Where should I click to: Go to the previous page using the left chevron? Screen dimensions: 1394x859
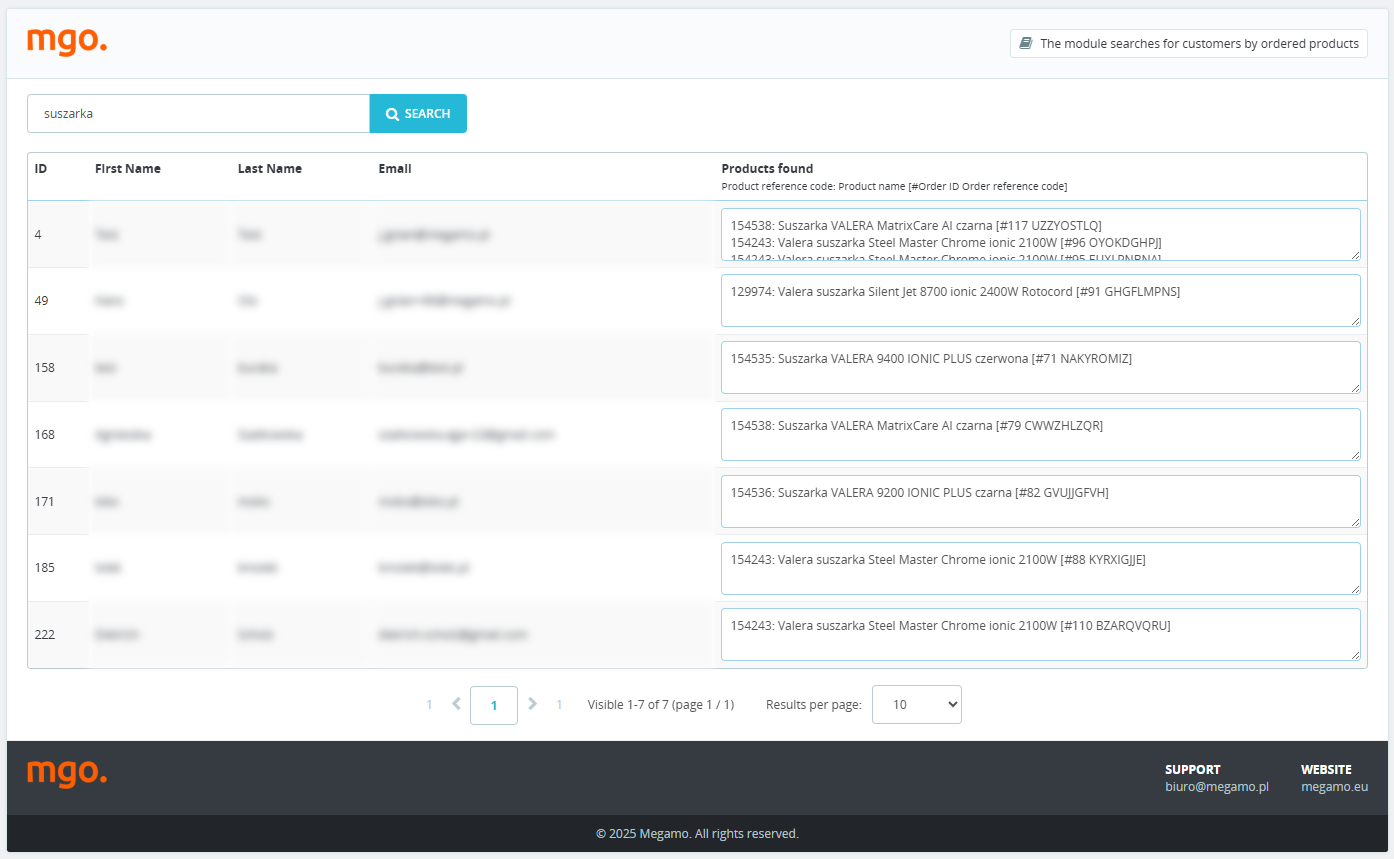456,704
